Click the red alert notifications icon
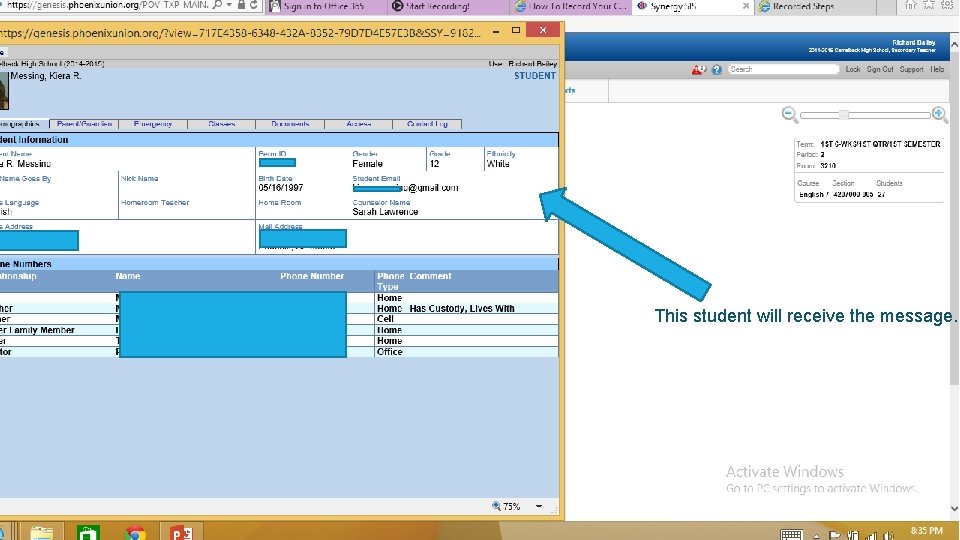960x540 pixels. 699,70
